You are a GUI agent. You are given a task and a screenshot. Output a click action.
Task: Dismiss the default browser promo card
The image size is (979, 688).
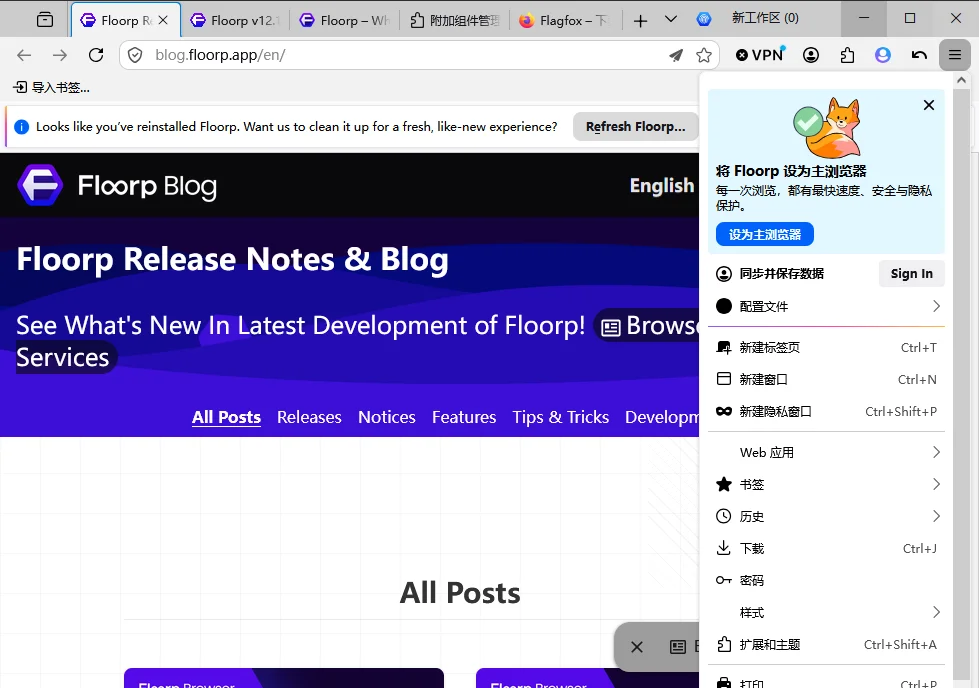click(x=928, y=105)
